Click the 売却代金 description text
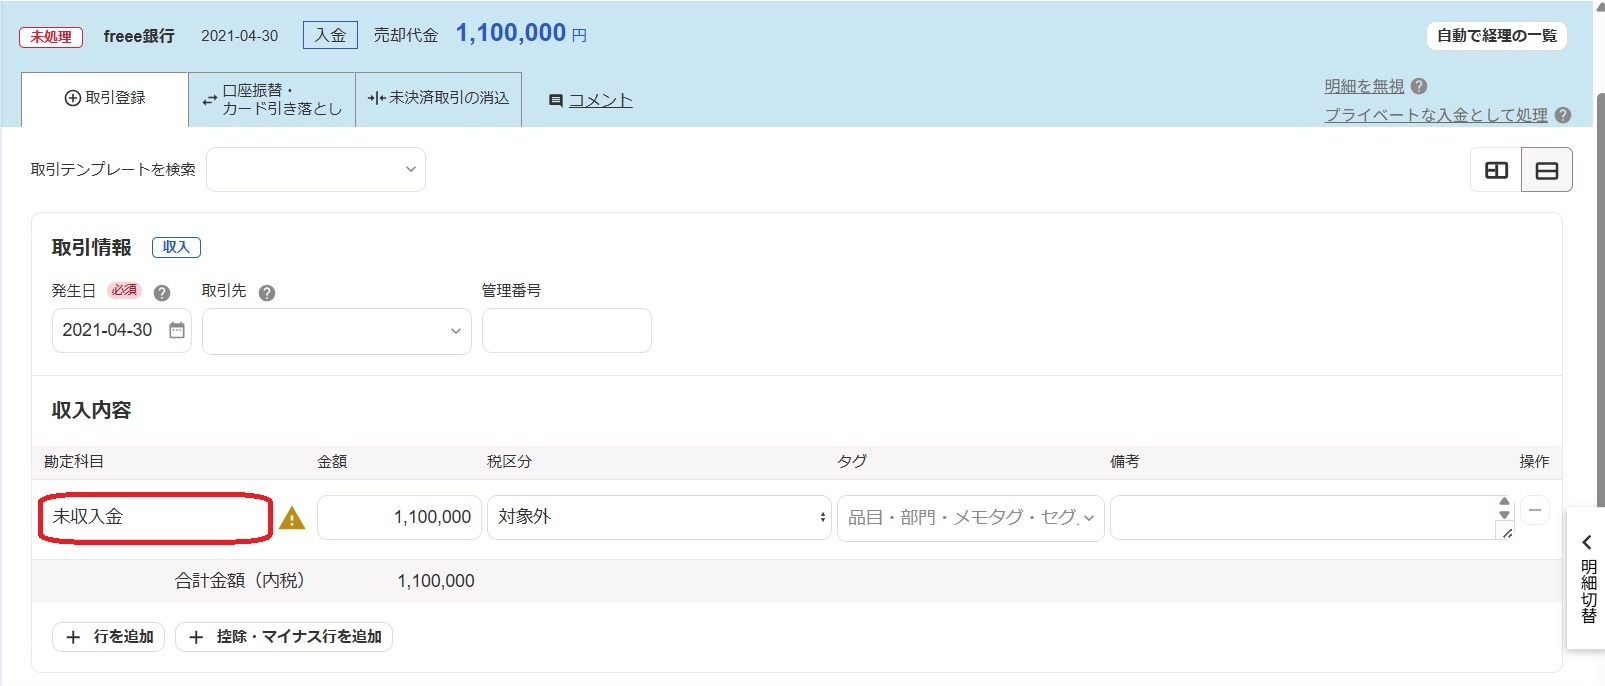This screenshot has height=686, width=1605. (x=406, y=36)
